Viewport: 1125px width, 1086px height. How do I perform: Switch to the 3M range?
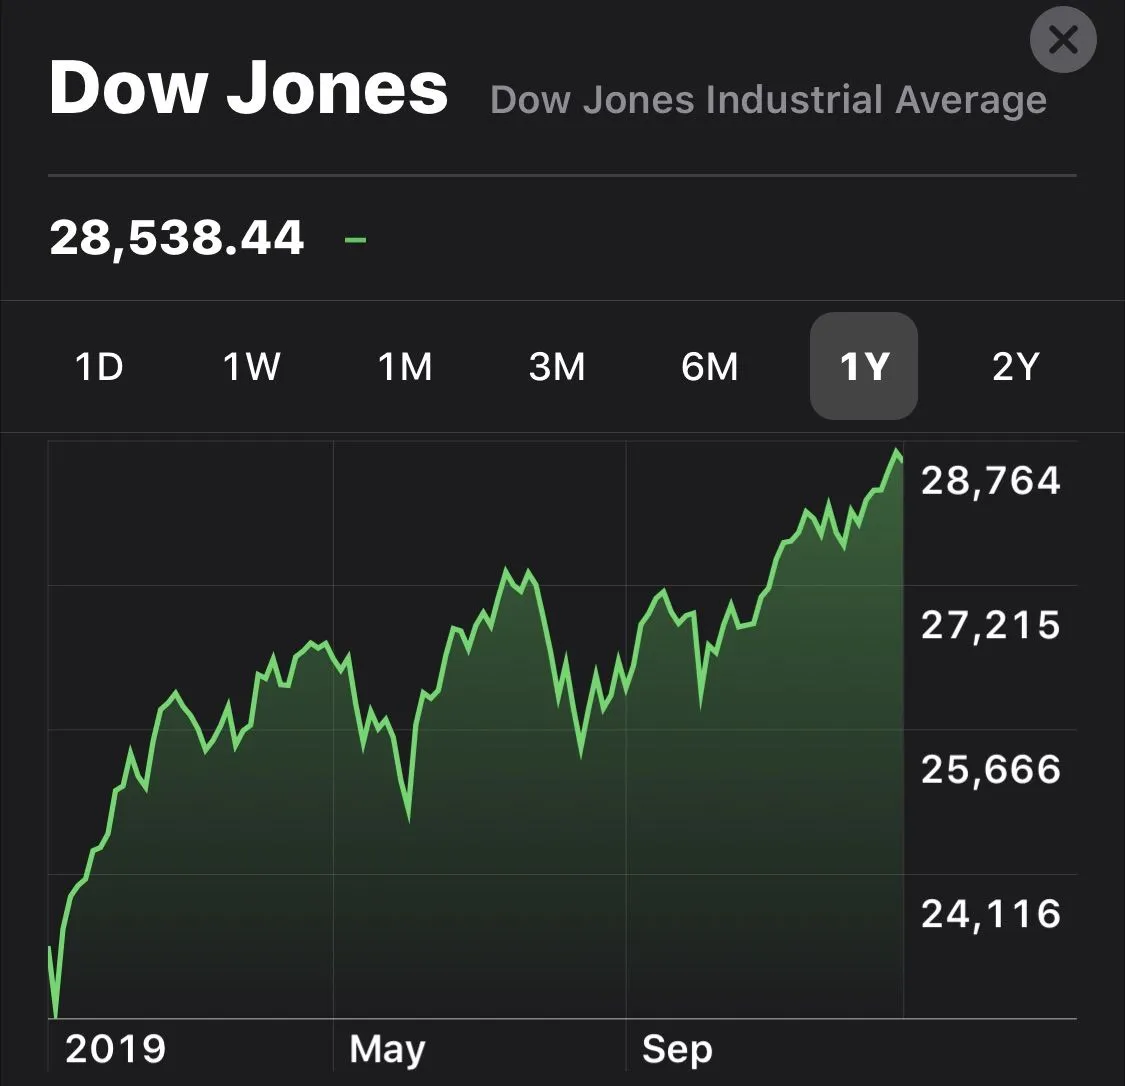point(557,367)
